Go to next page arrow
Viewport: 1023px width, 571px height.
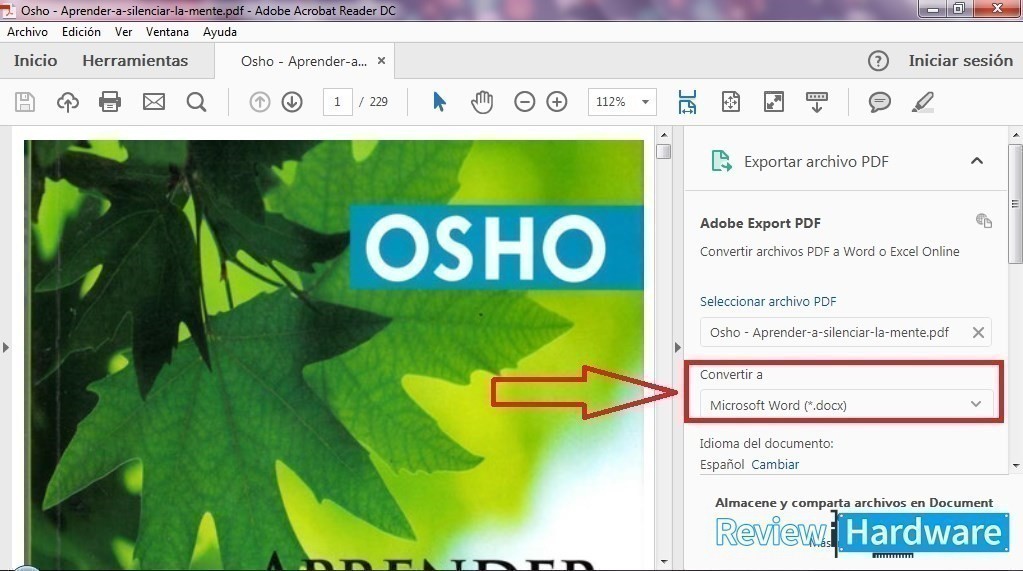coord(292,102)
